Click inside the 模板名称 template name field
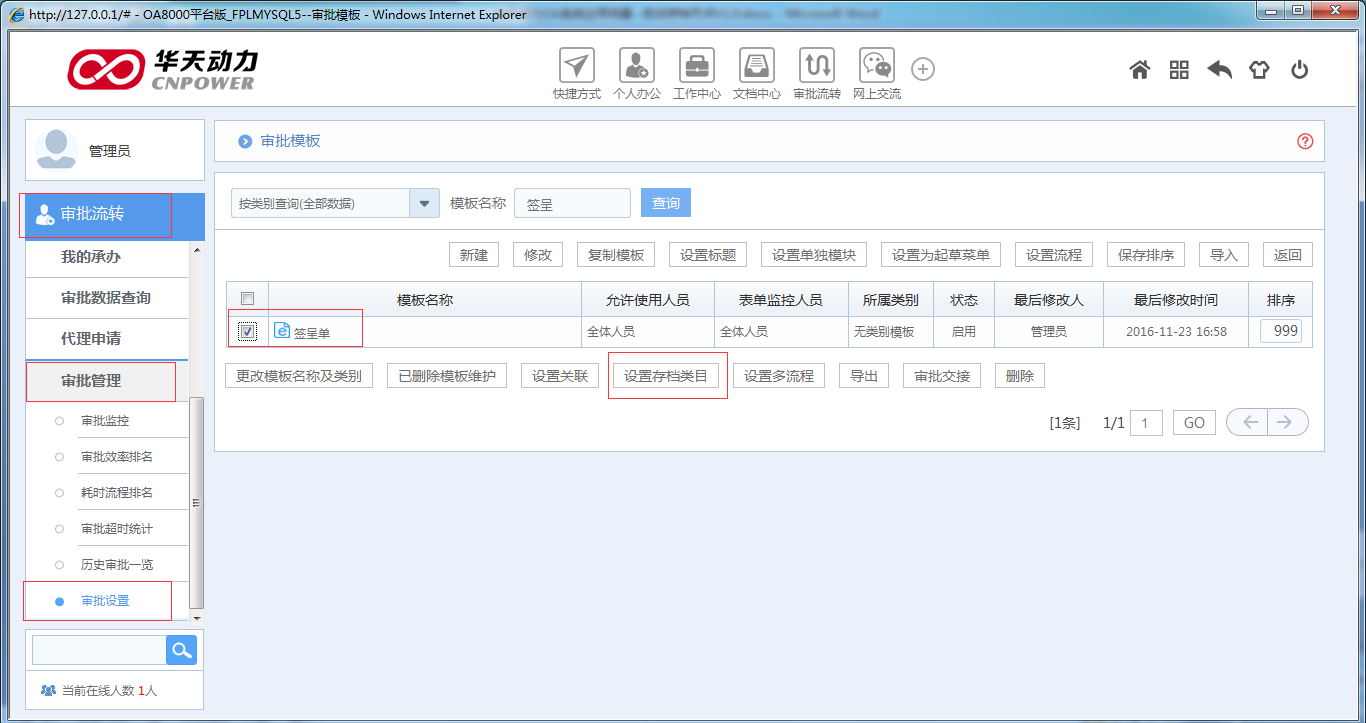This screenshot has width=1366, height=723. [571, 202]
